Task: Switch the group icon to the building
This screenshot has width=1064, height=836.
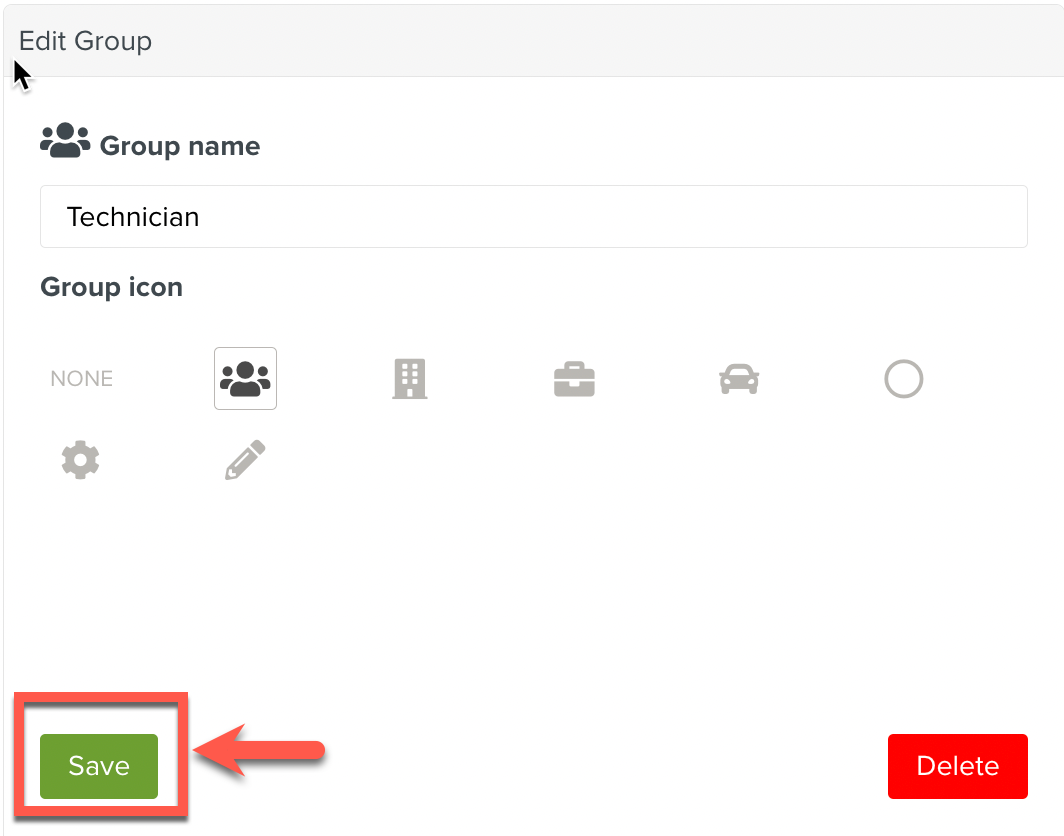Action: coord(410,378)
